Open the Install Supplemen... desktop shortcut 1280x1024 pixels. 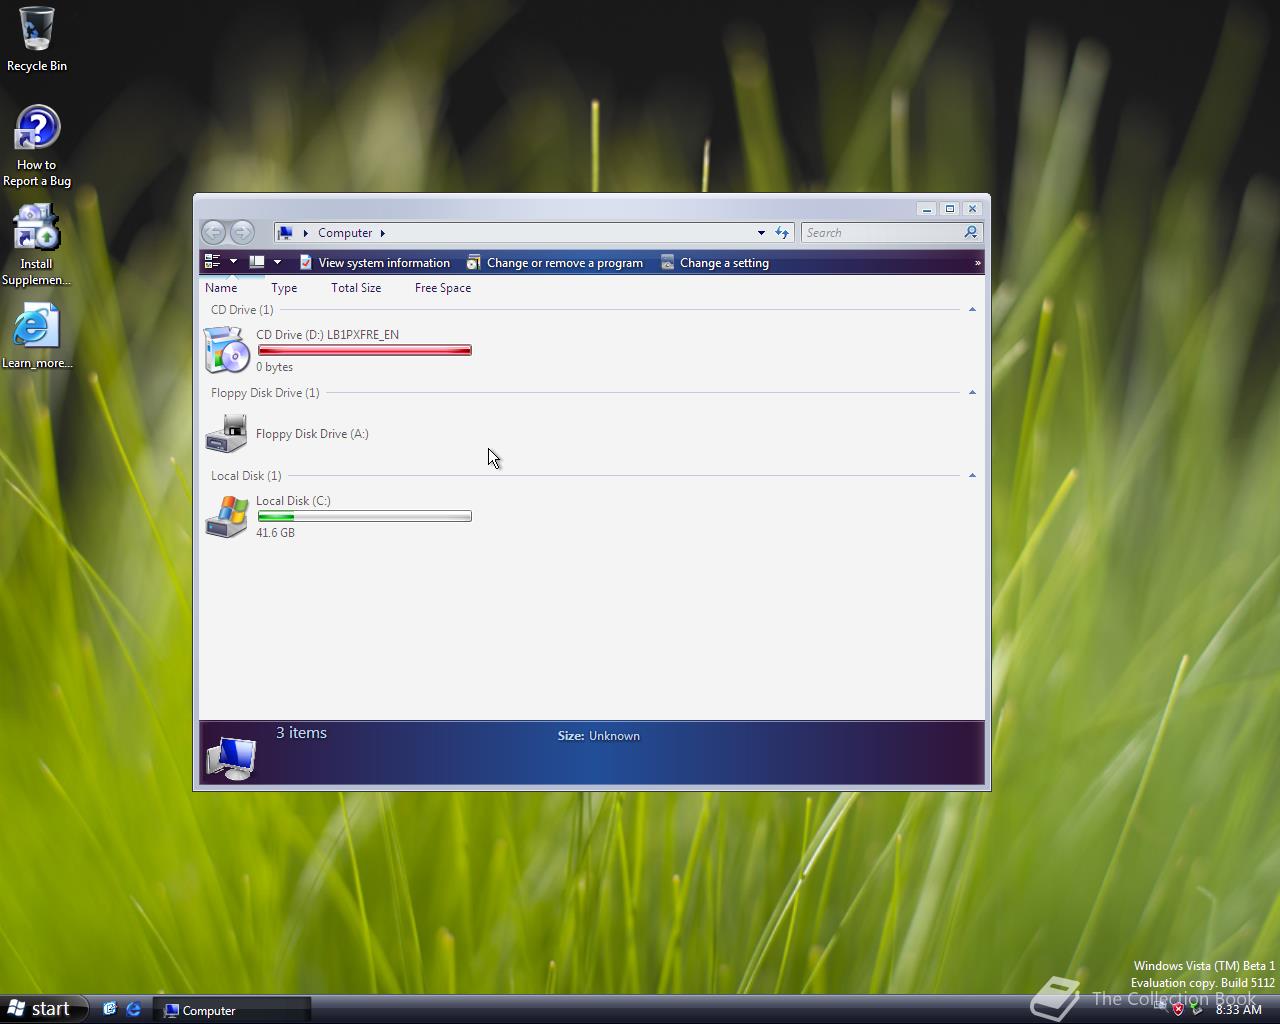[36, 245]
